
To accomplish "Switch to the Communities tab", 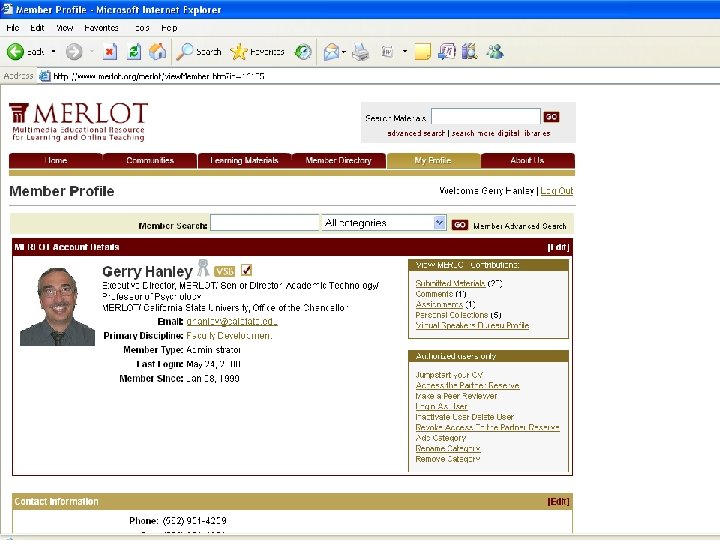I will (150, 161).
